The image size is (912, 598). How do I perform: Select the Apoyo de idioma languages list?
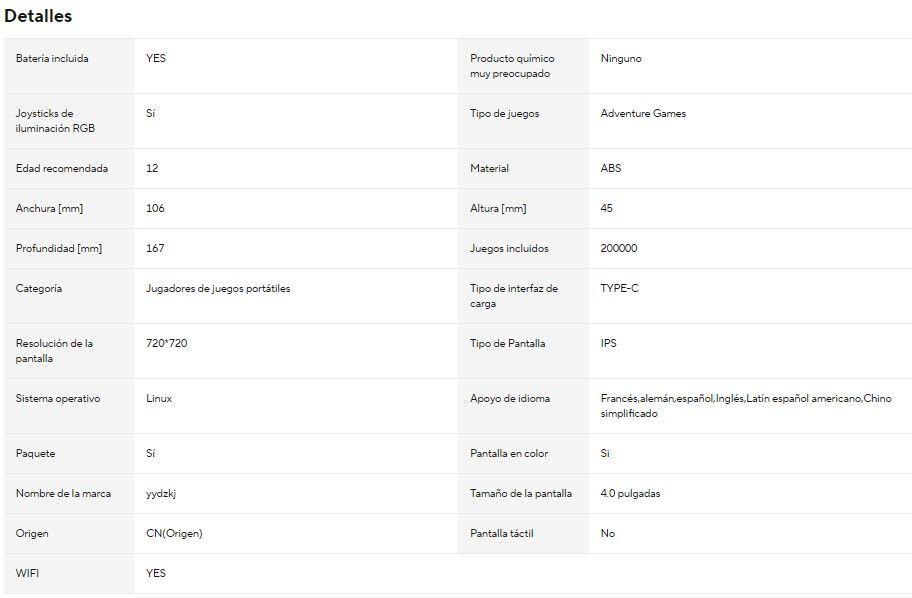745,406
